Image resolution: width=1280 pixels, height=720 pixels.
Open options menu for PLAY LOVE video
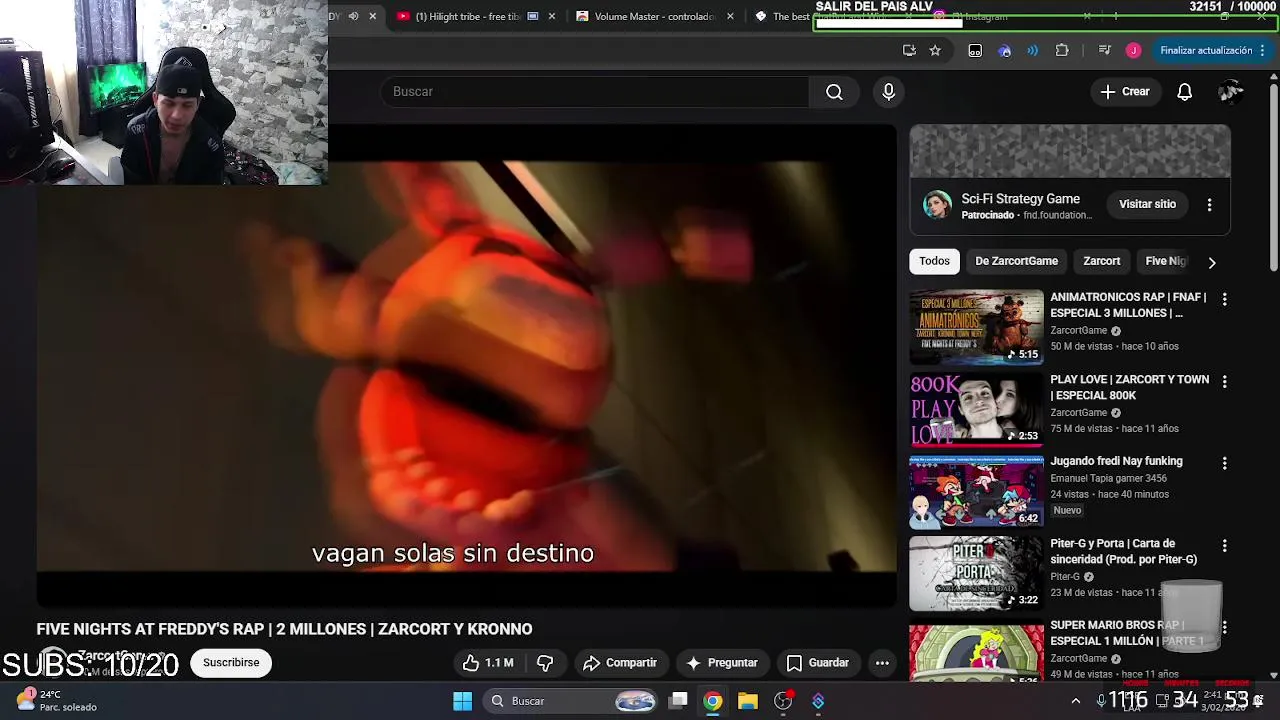pos(1224,382)
